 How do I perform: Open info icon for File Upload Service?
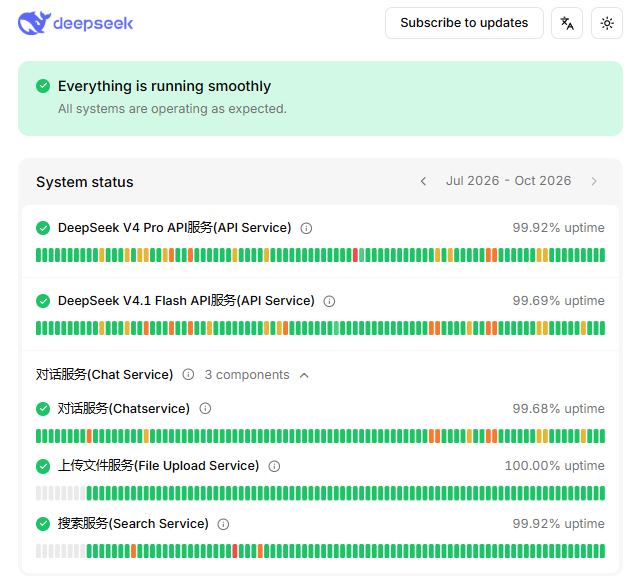pos(275,466)
